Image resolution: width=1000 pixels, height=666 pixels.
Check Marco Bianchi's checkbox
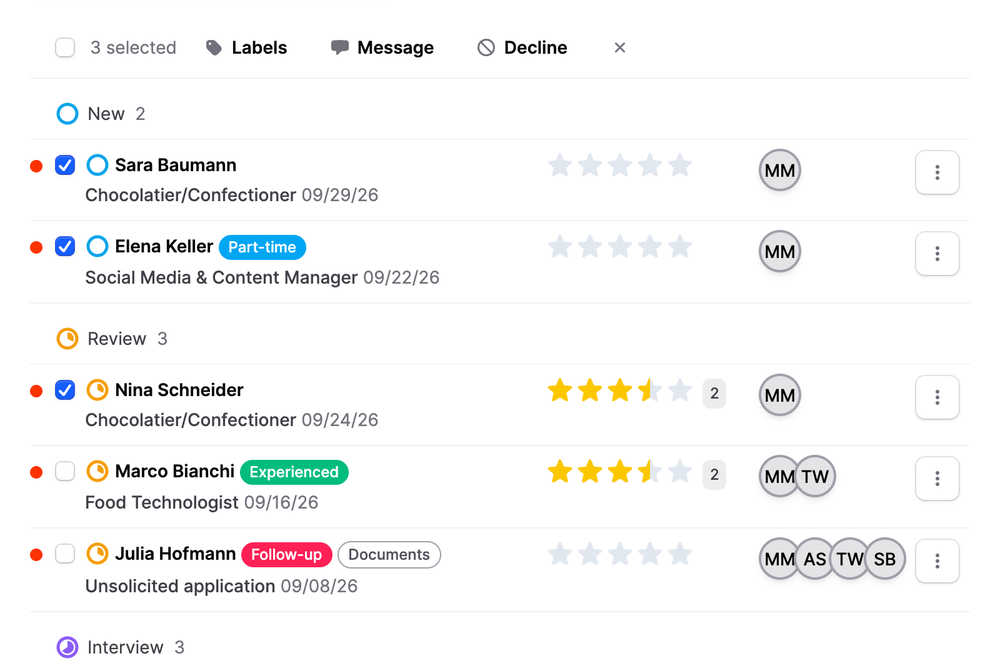coord(65,471)
